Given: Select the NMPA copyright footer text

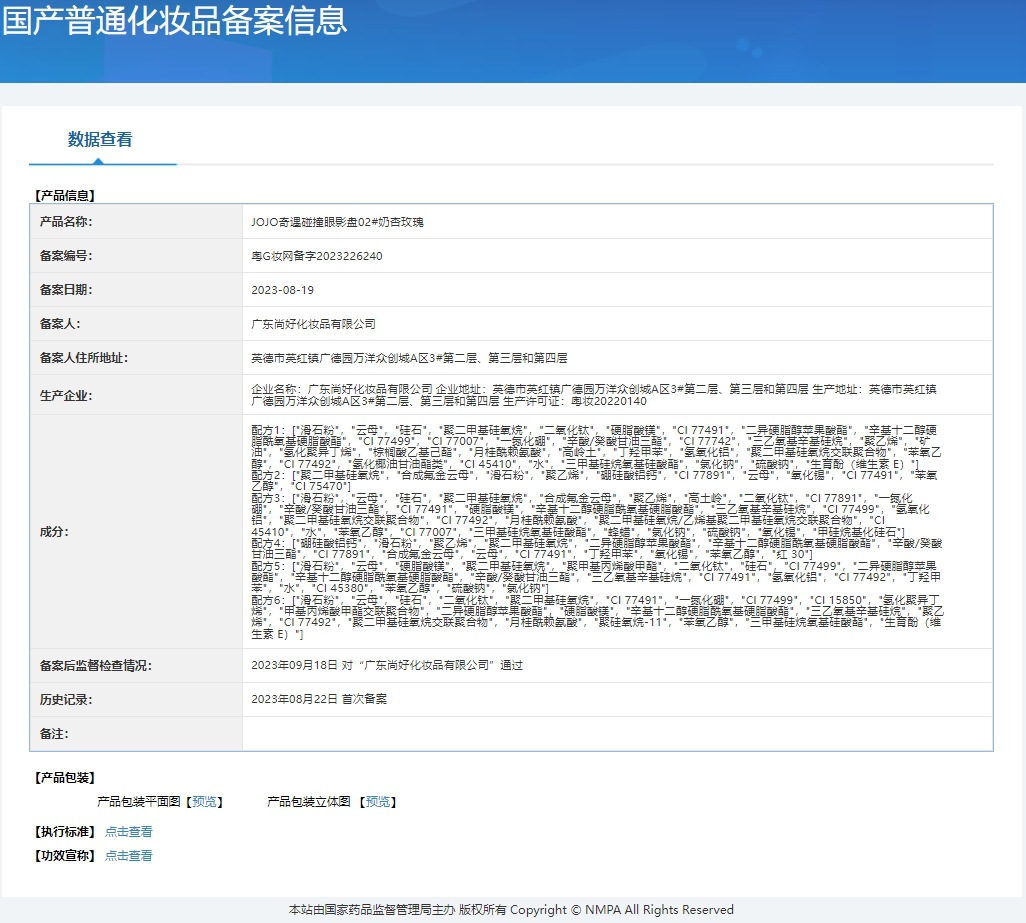Looking at the screenshot, I should click(511, 909).
